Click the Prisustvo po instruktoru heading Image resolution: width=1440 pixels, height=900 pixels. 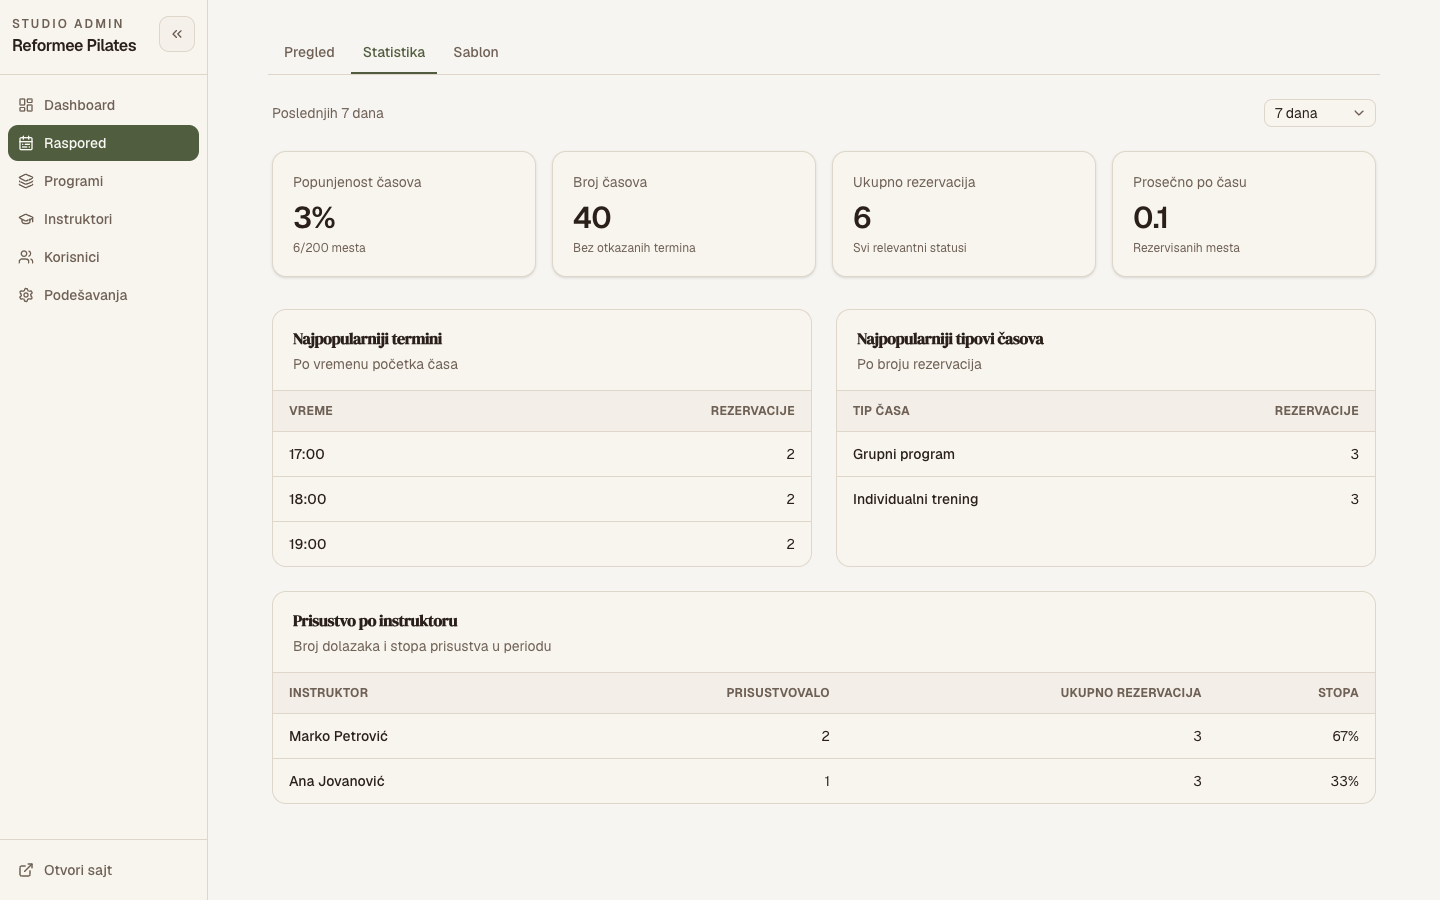tap(375, 621)
